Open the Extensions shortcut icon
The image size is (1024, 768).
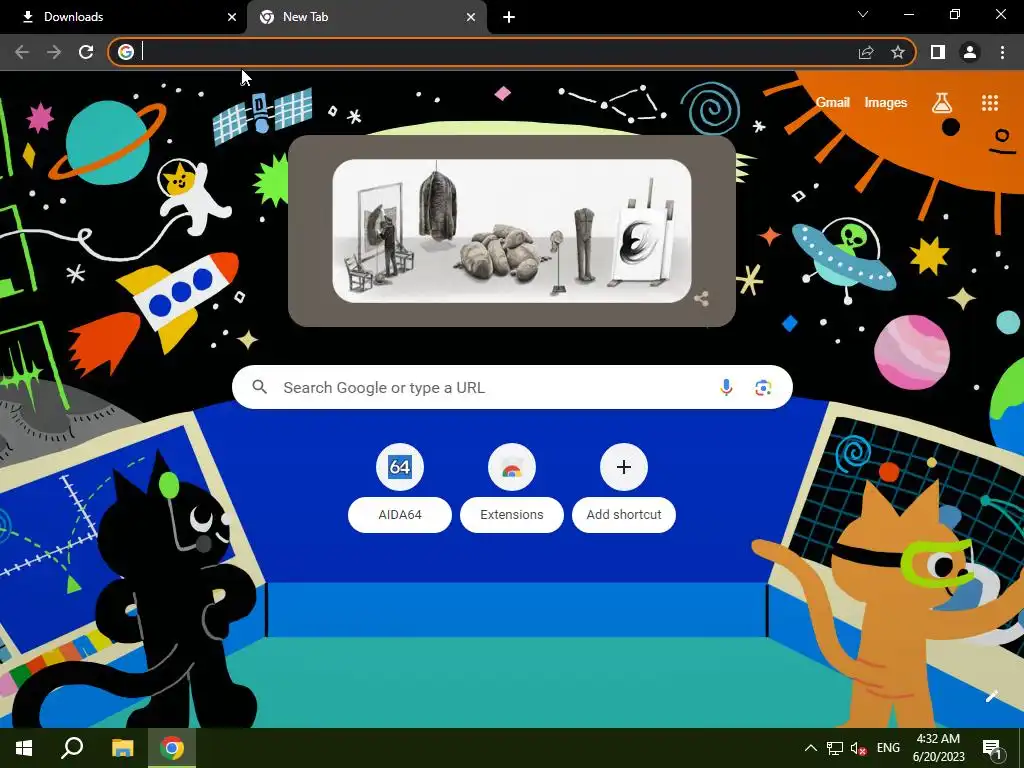click(512, 467)
